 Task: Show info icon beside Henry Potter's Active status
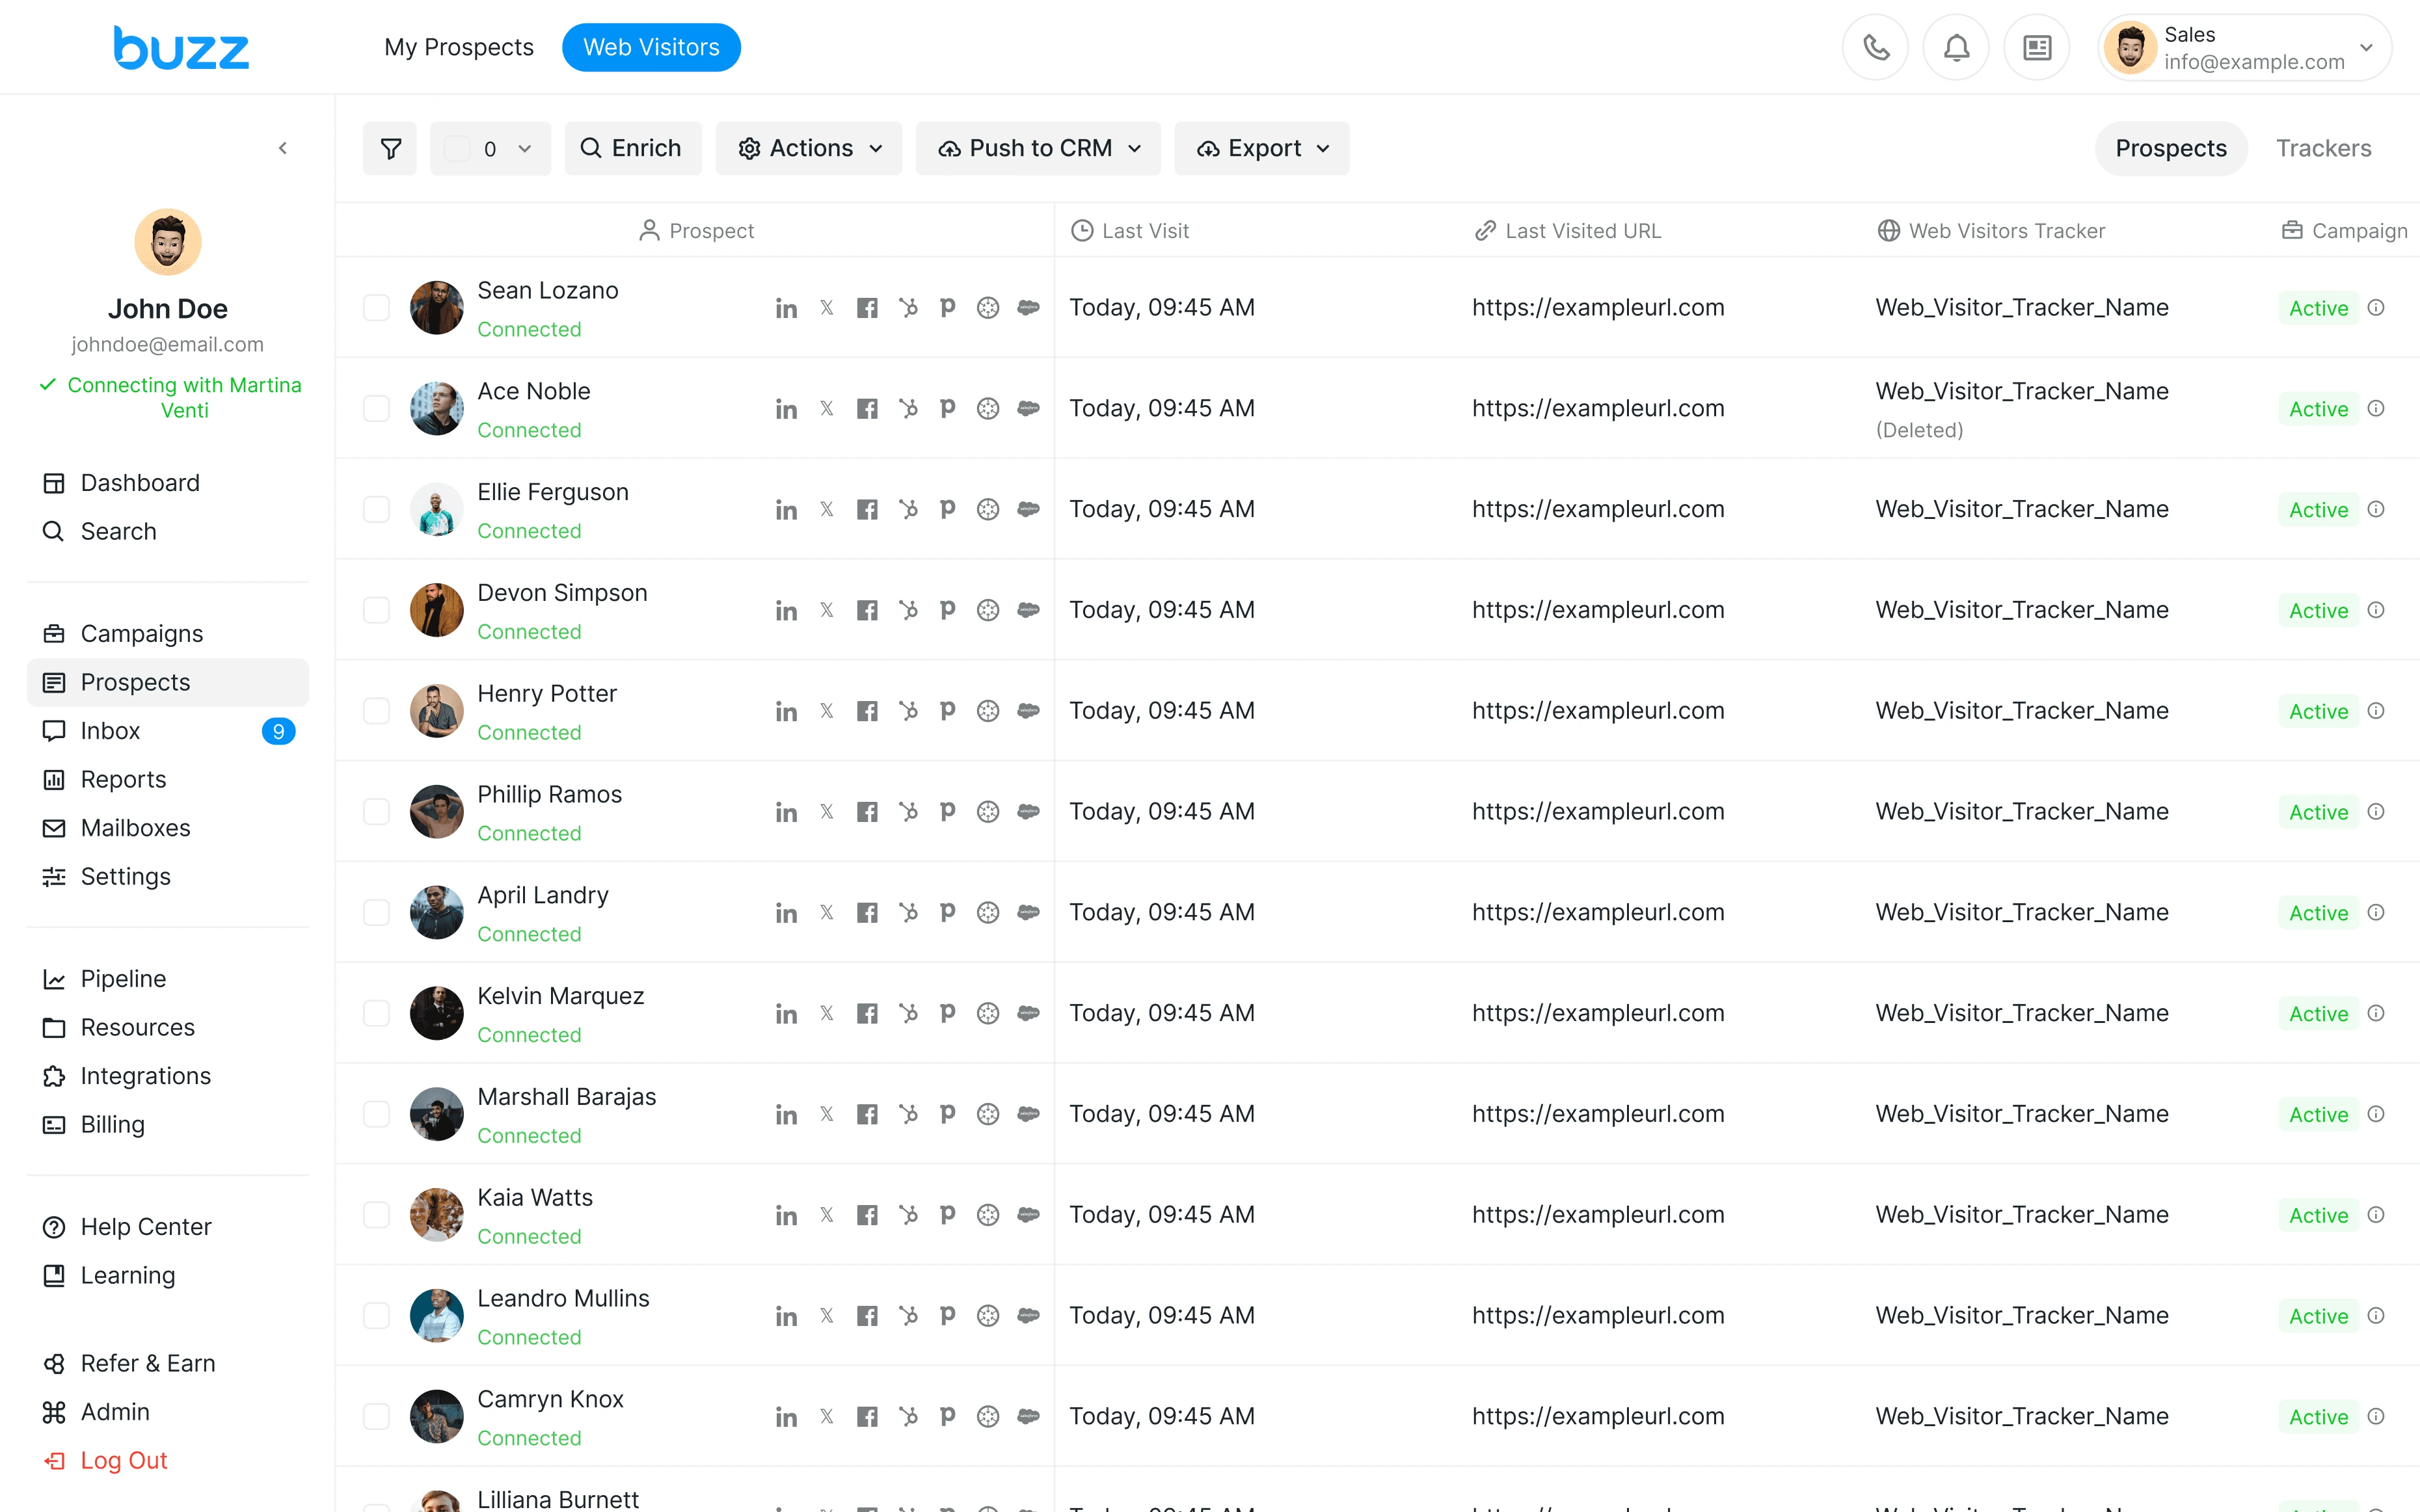[x=2376, y=711]
